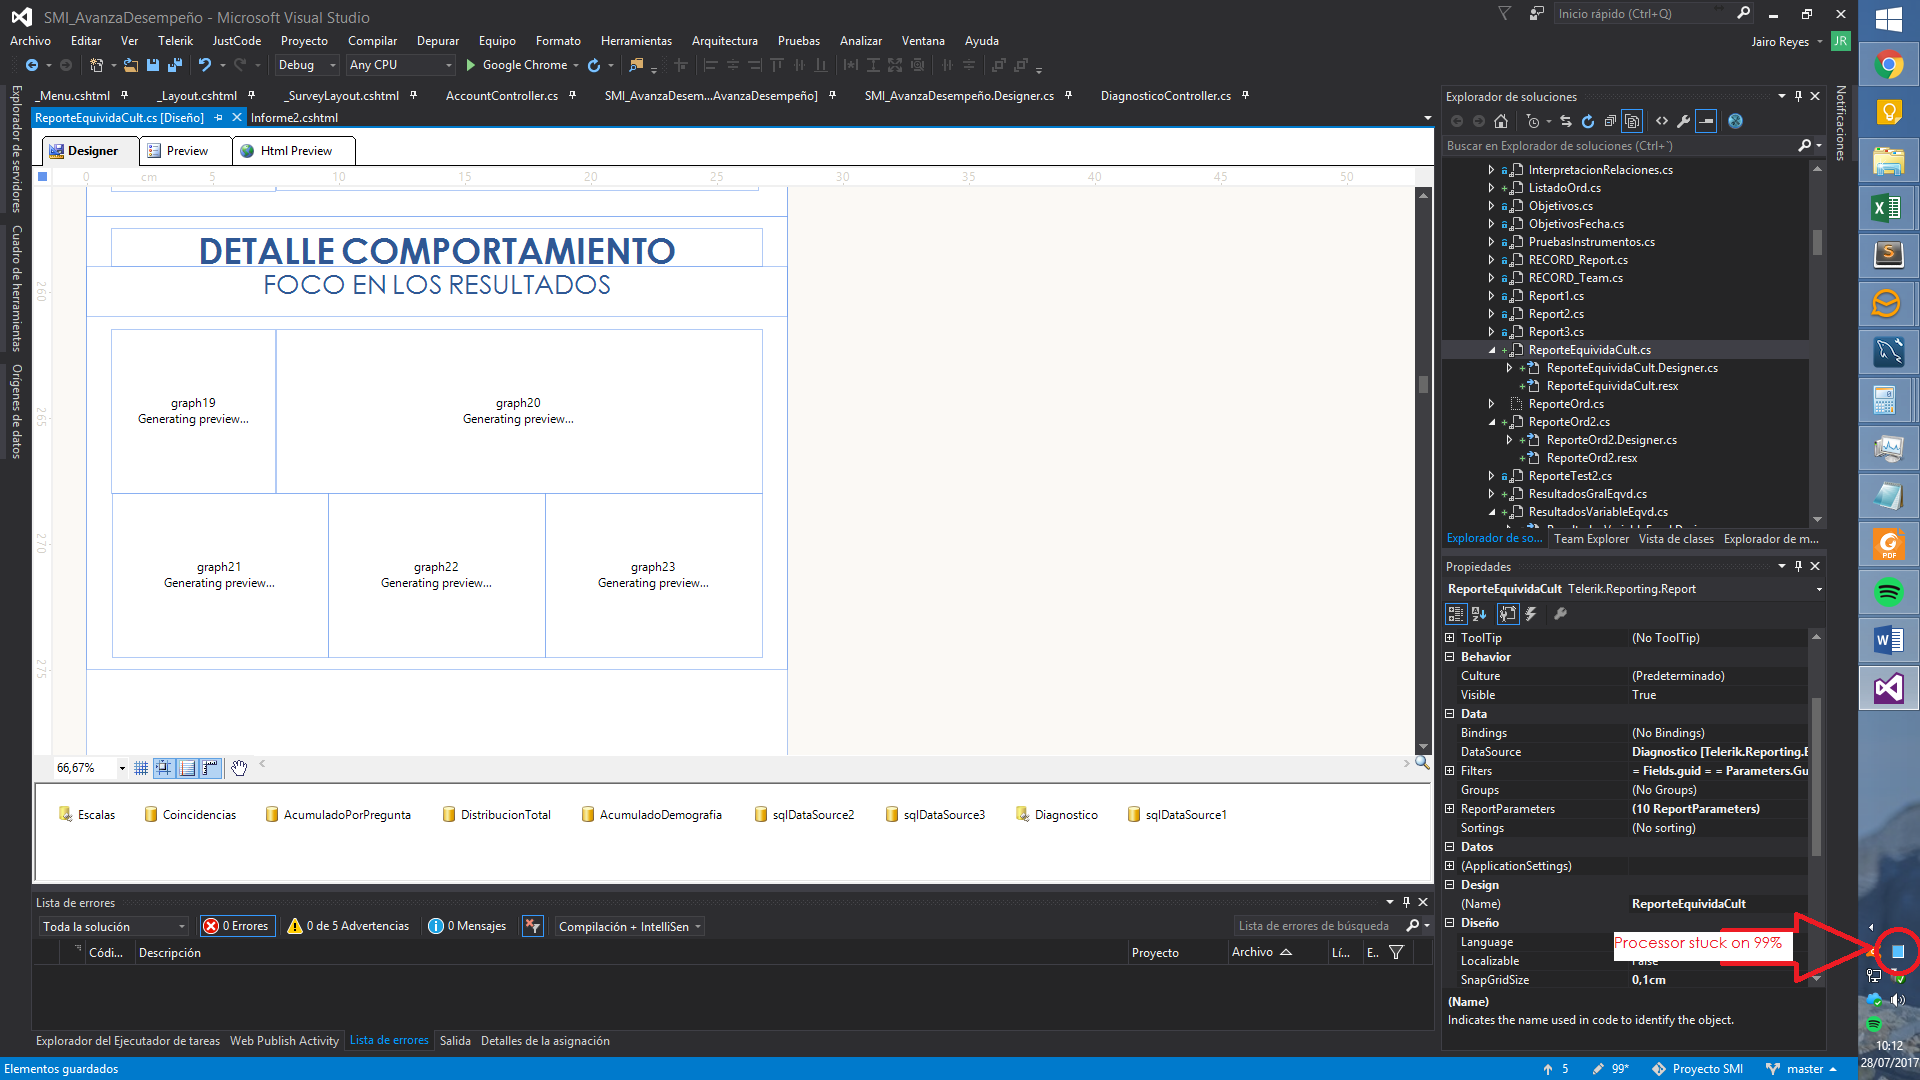Viewport: 1920px width, 1080px height.
Task: Toggle the designer grid display
Action: coord(141,768)
